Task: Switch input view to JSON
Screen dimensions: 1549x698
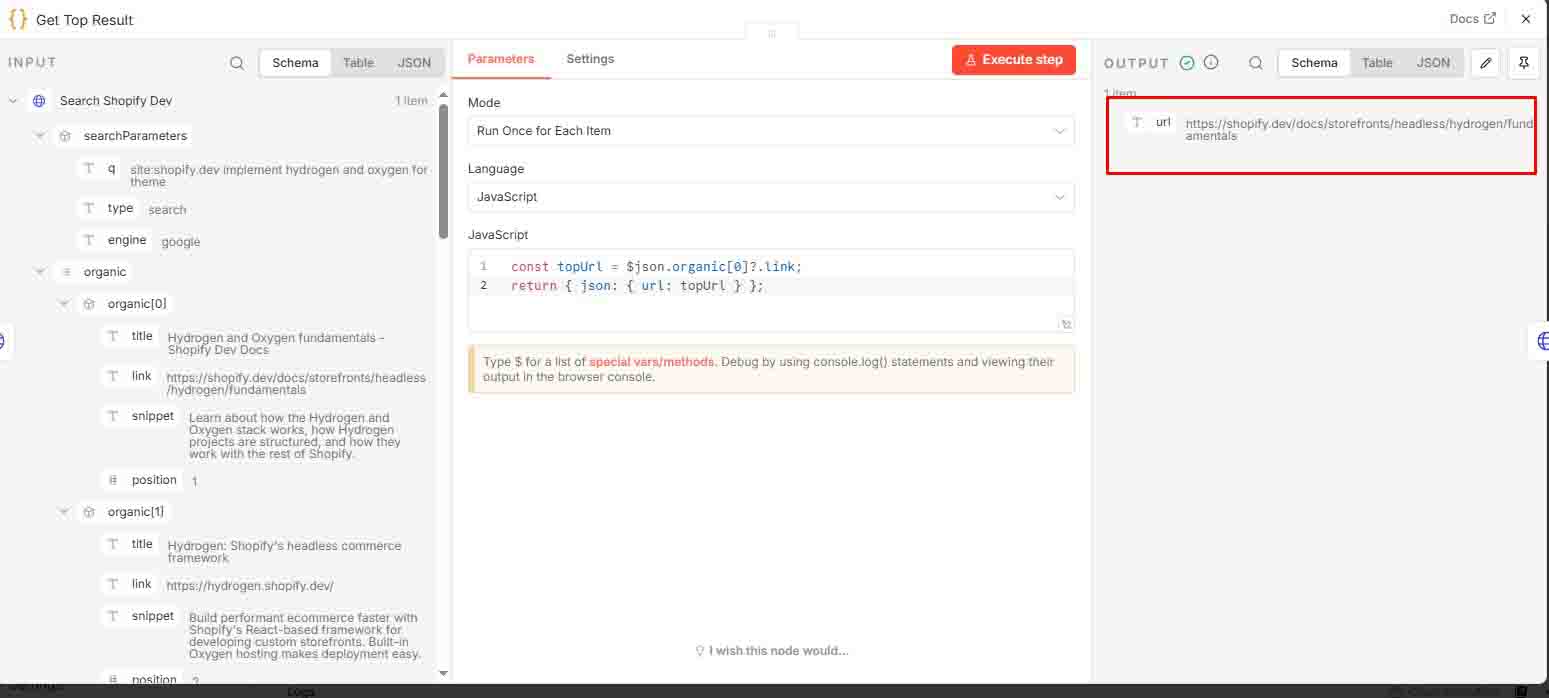Action: [x=414, y=63]
